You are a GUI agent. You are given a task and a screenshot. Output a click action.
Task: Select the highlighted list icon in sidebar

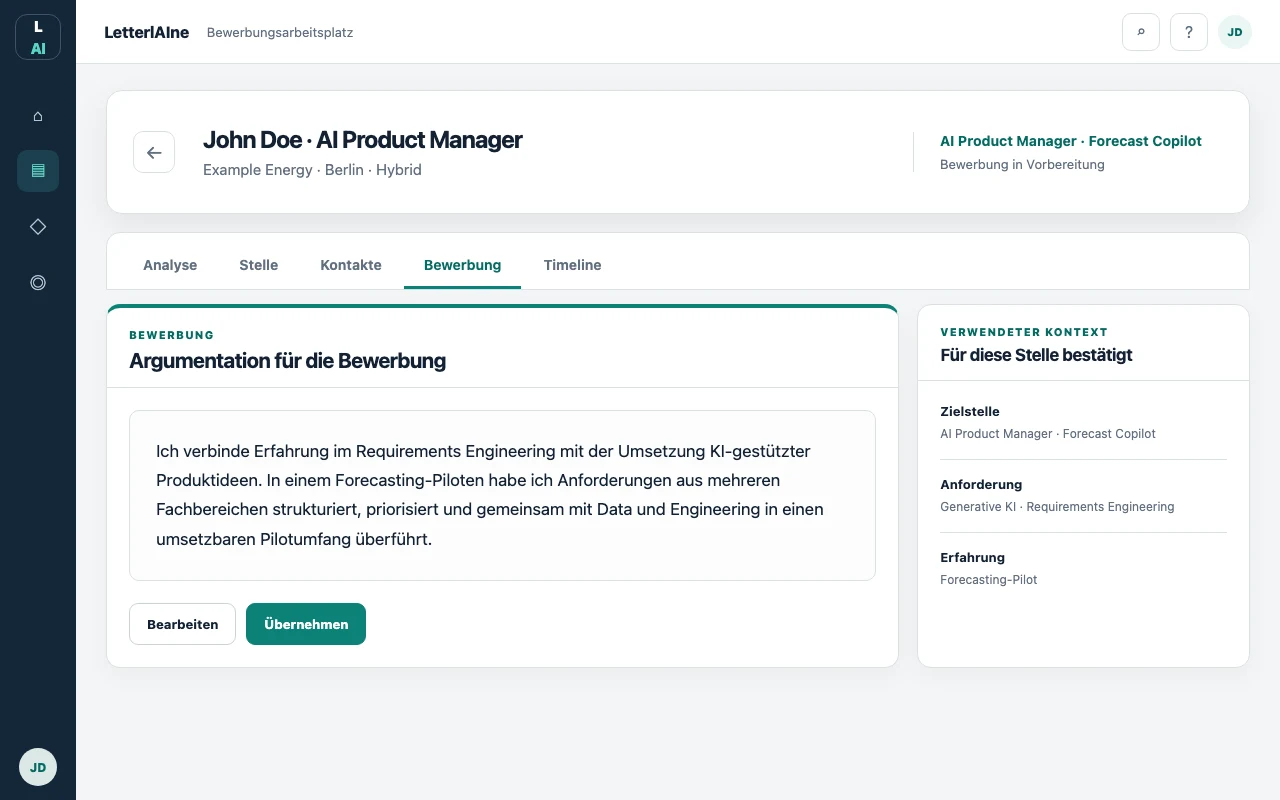(x=38, y=171)
